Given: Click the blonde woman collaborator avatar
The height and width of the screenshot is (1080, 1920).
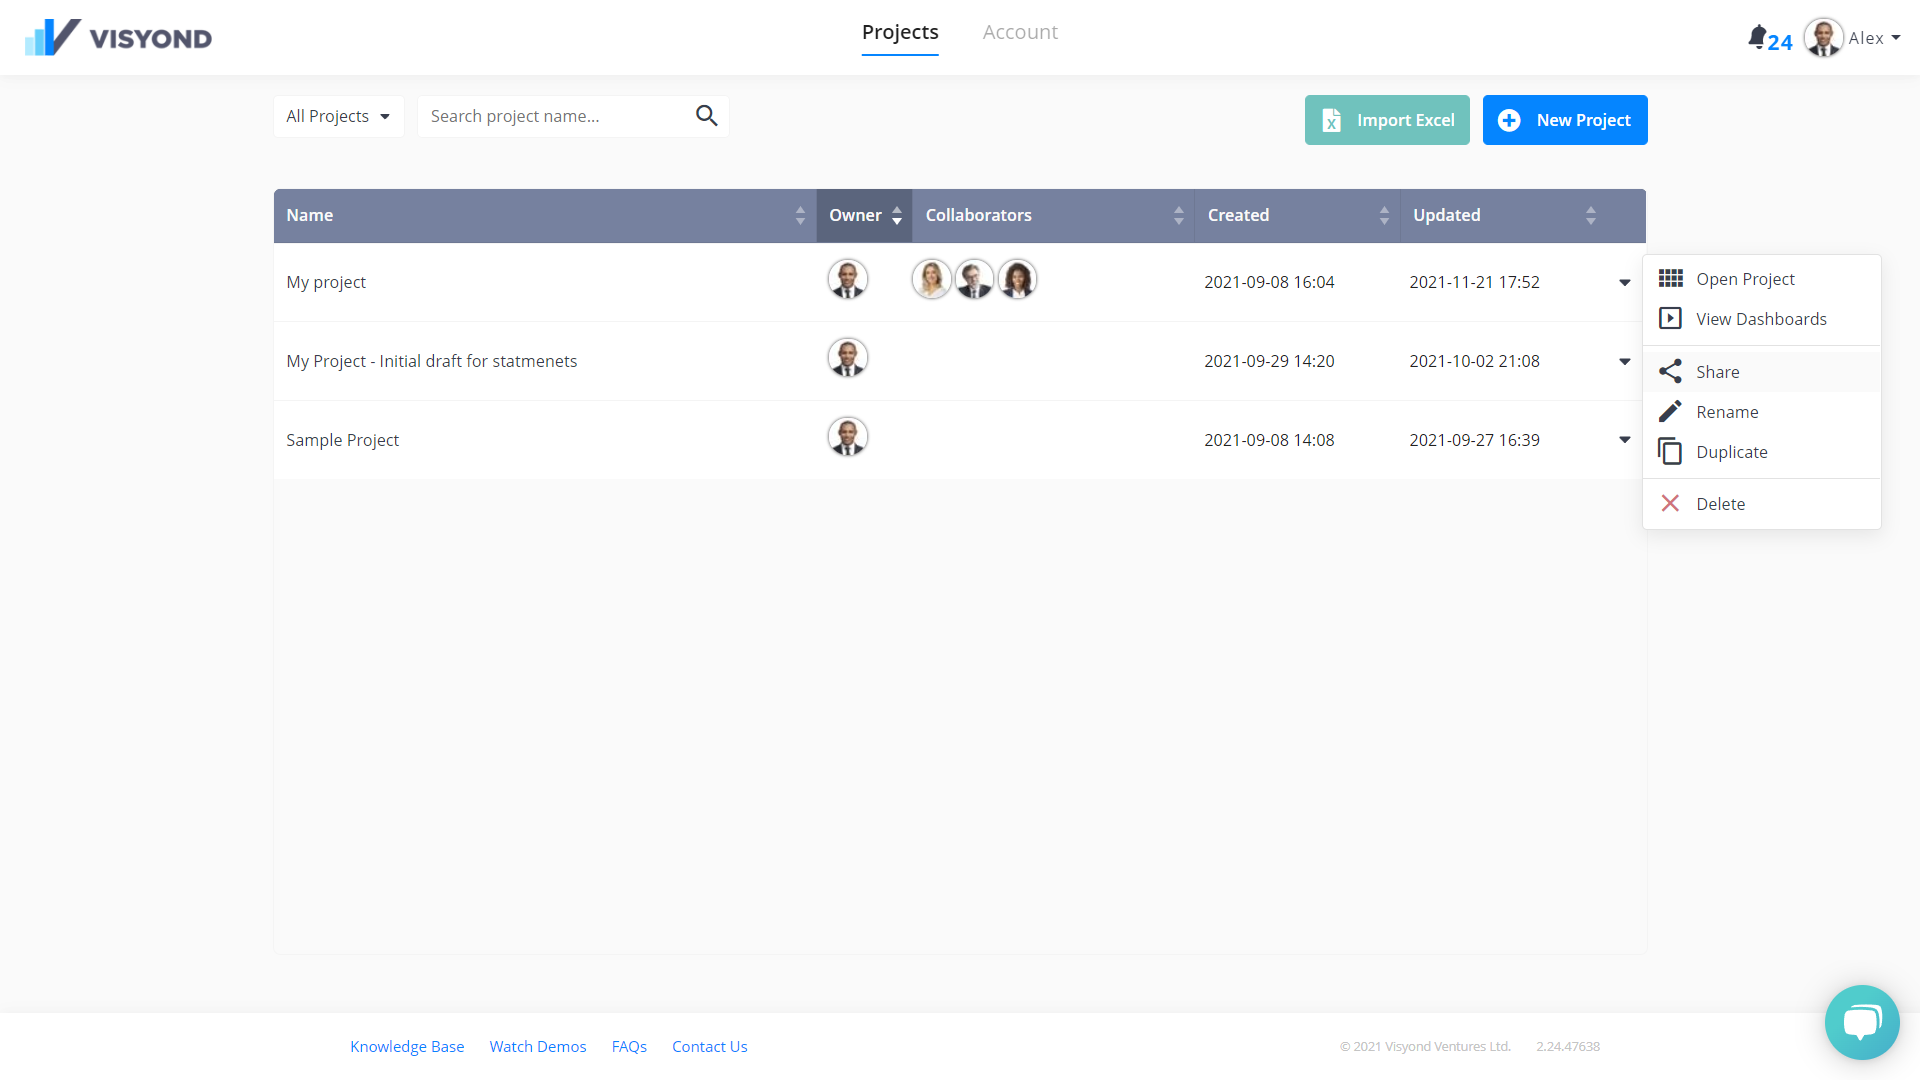Looking at the screenshot, I should pos(931,279).
